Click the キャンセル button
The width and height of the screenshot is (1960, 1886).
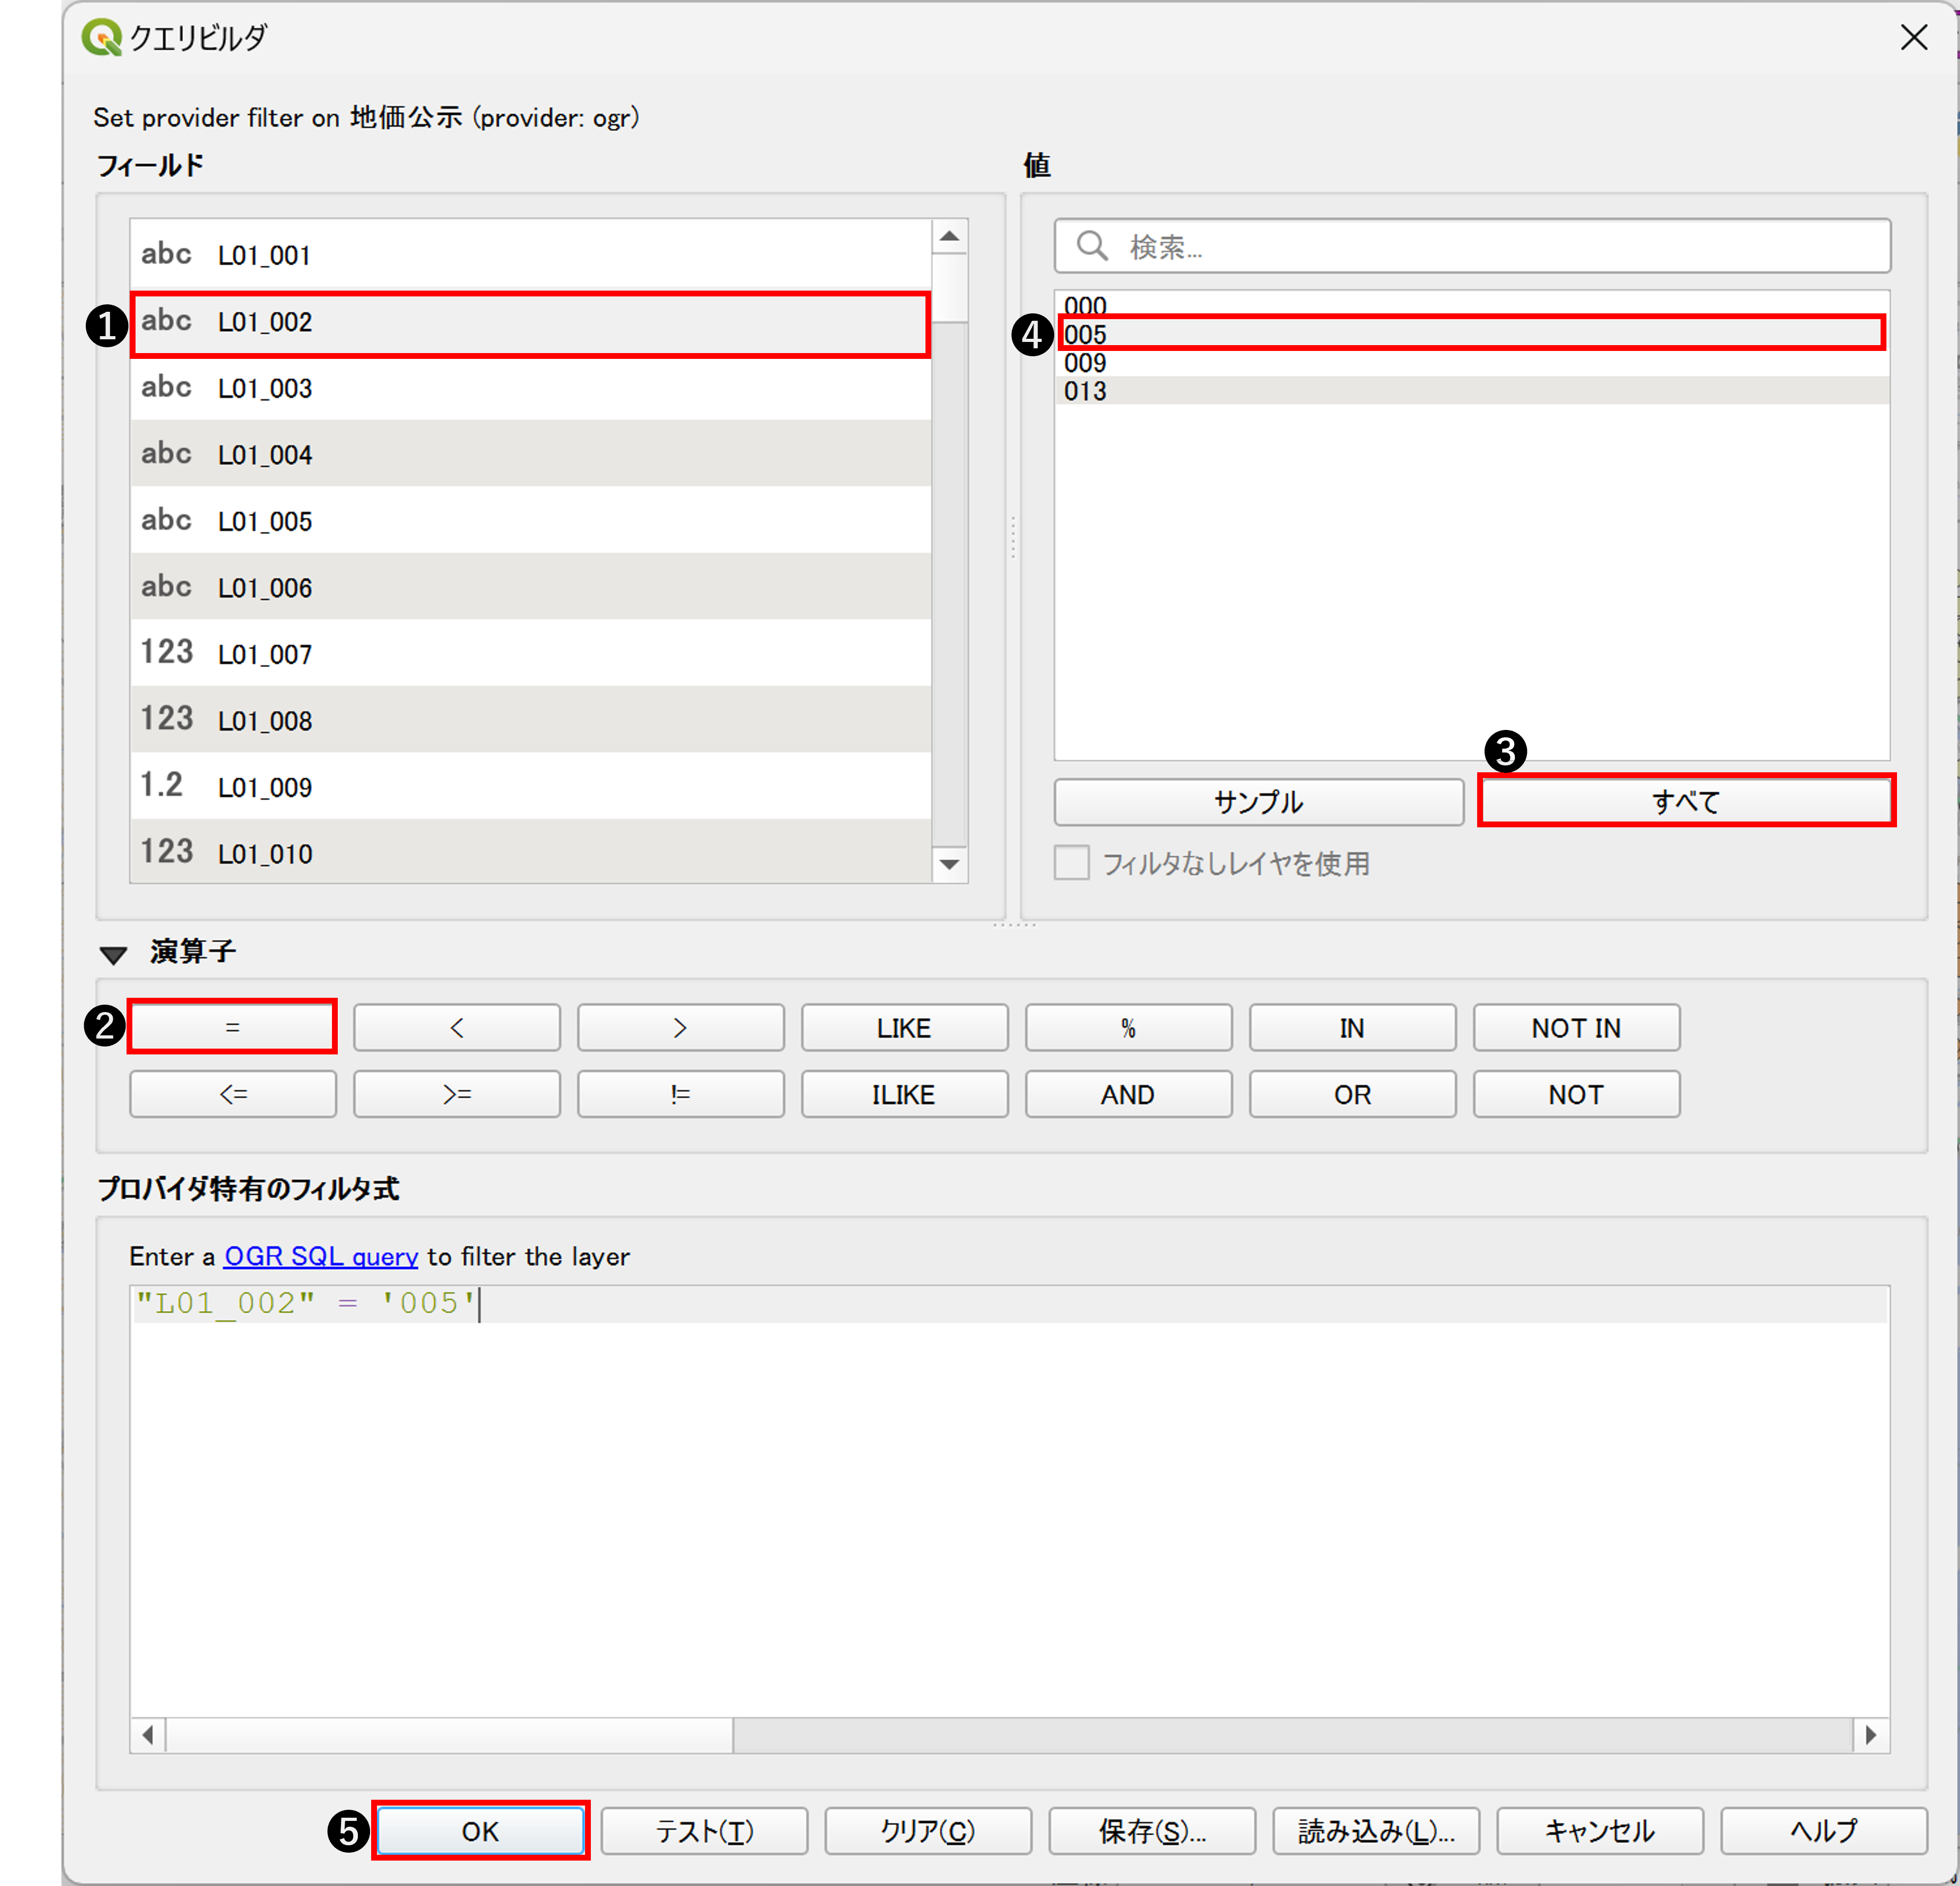1600,1831
